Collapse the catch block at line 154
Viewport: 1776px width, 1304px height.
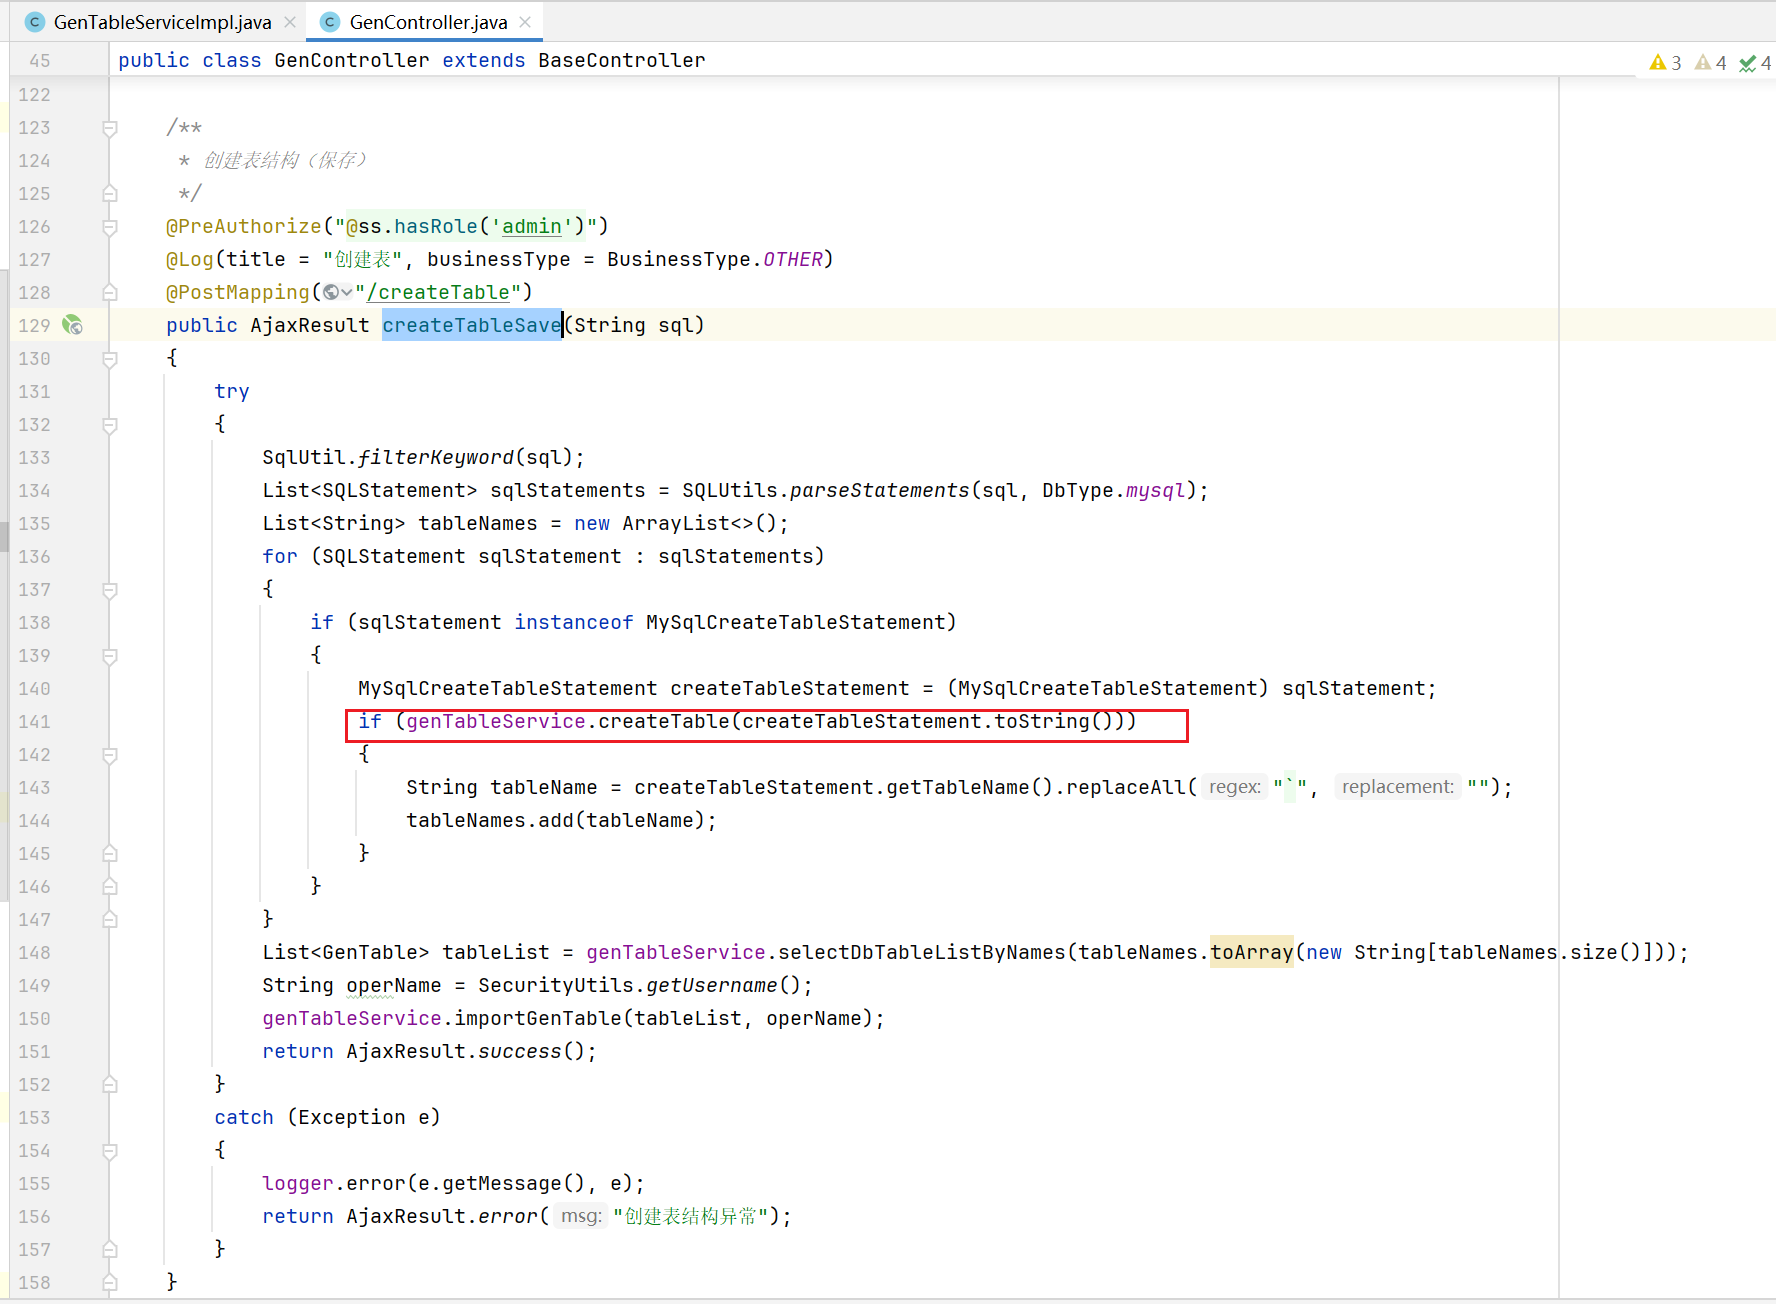click(110, 1151)
